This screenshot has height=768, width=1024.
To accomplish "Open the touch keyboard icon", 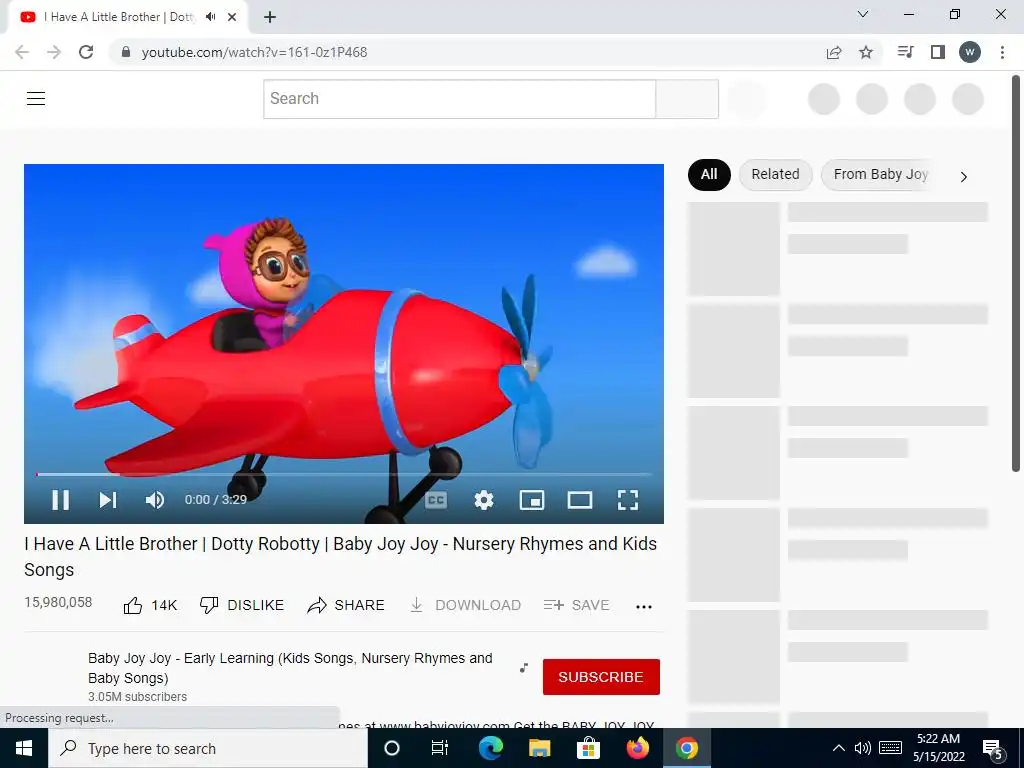I will coord(890,748).
